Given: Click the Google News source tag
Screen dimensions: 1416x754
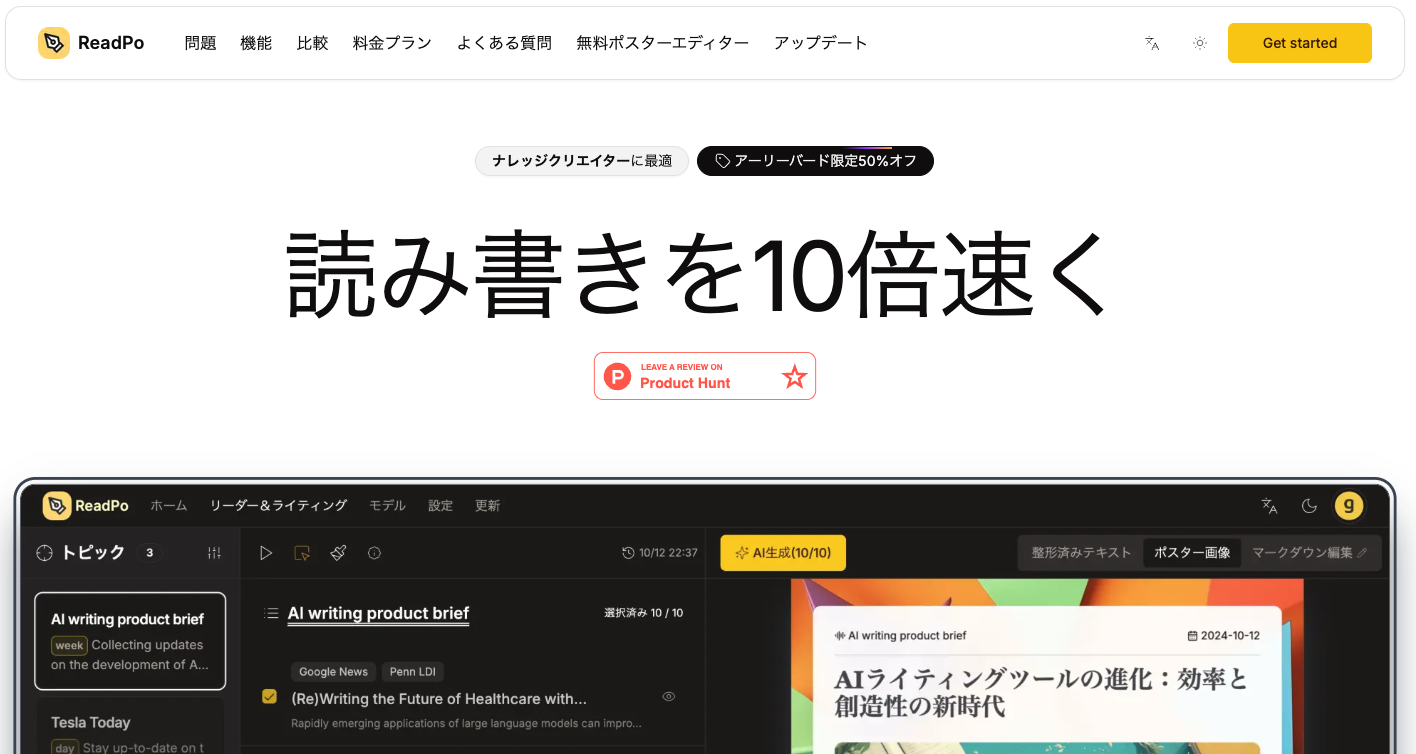Looking at the screenshot, I should point(333,672).
